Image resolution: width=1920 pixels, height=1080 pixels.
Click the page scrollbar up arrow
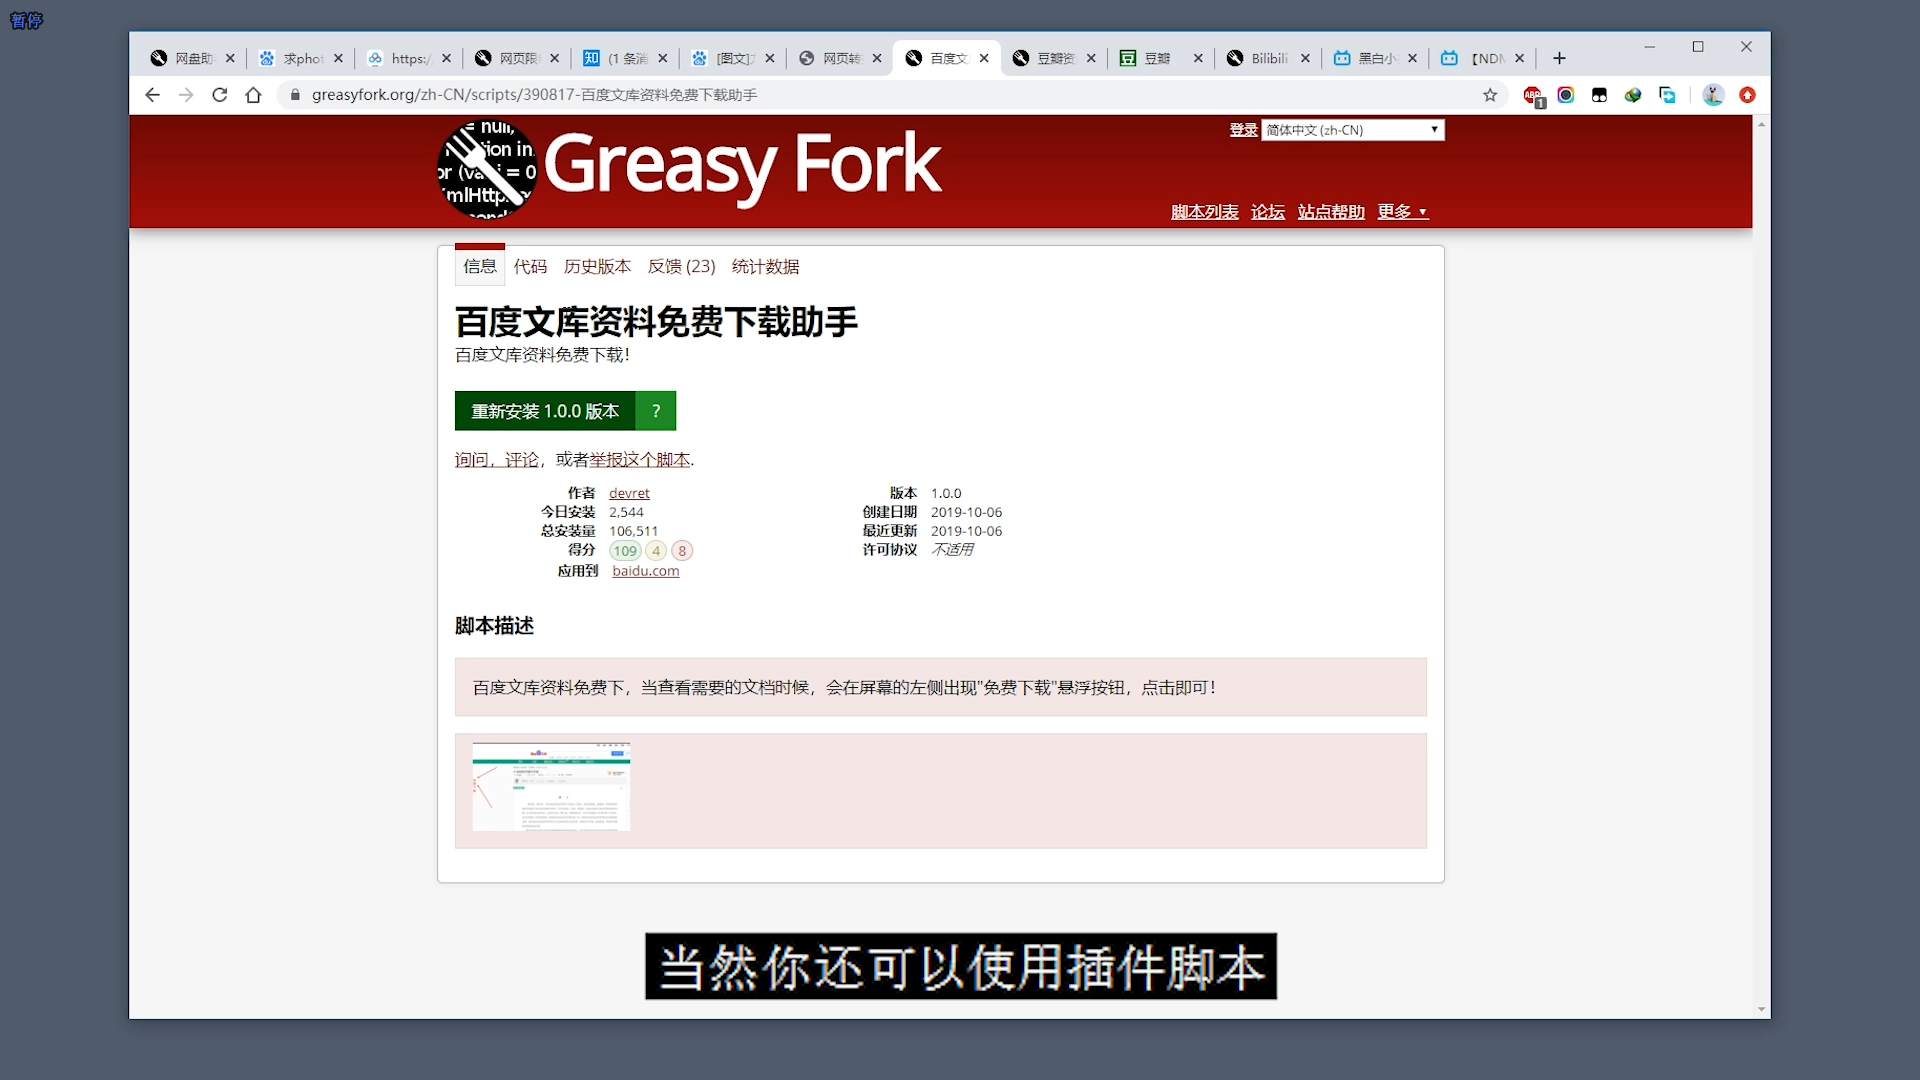click(x=1761, y=124)
